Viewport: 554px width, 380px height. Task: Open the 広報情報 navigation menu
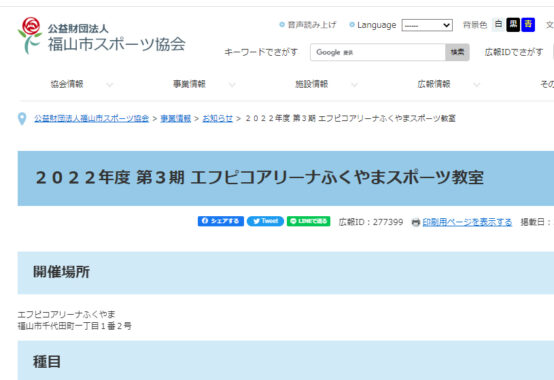(434, 84)
